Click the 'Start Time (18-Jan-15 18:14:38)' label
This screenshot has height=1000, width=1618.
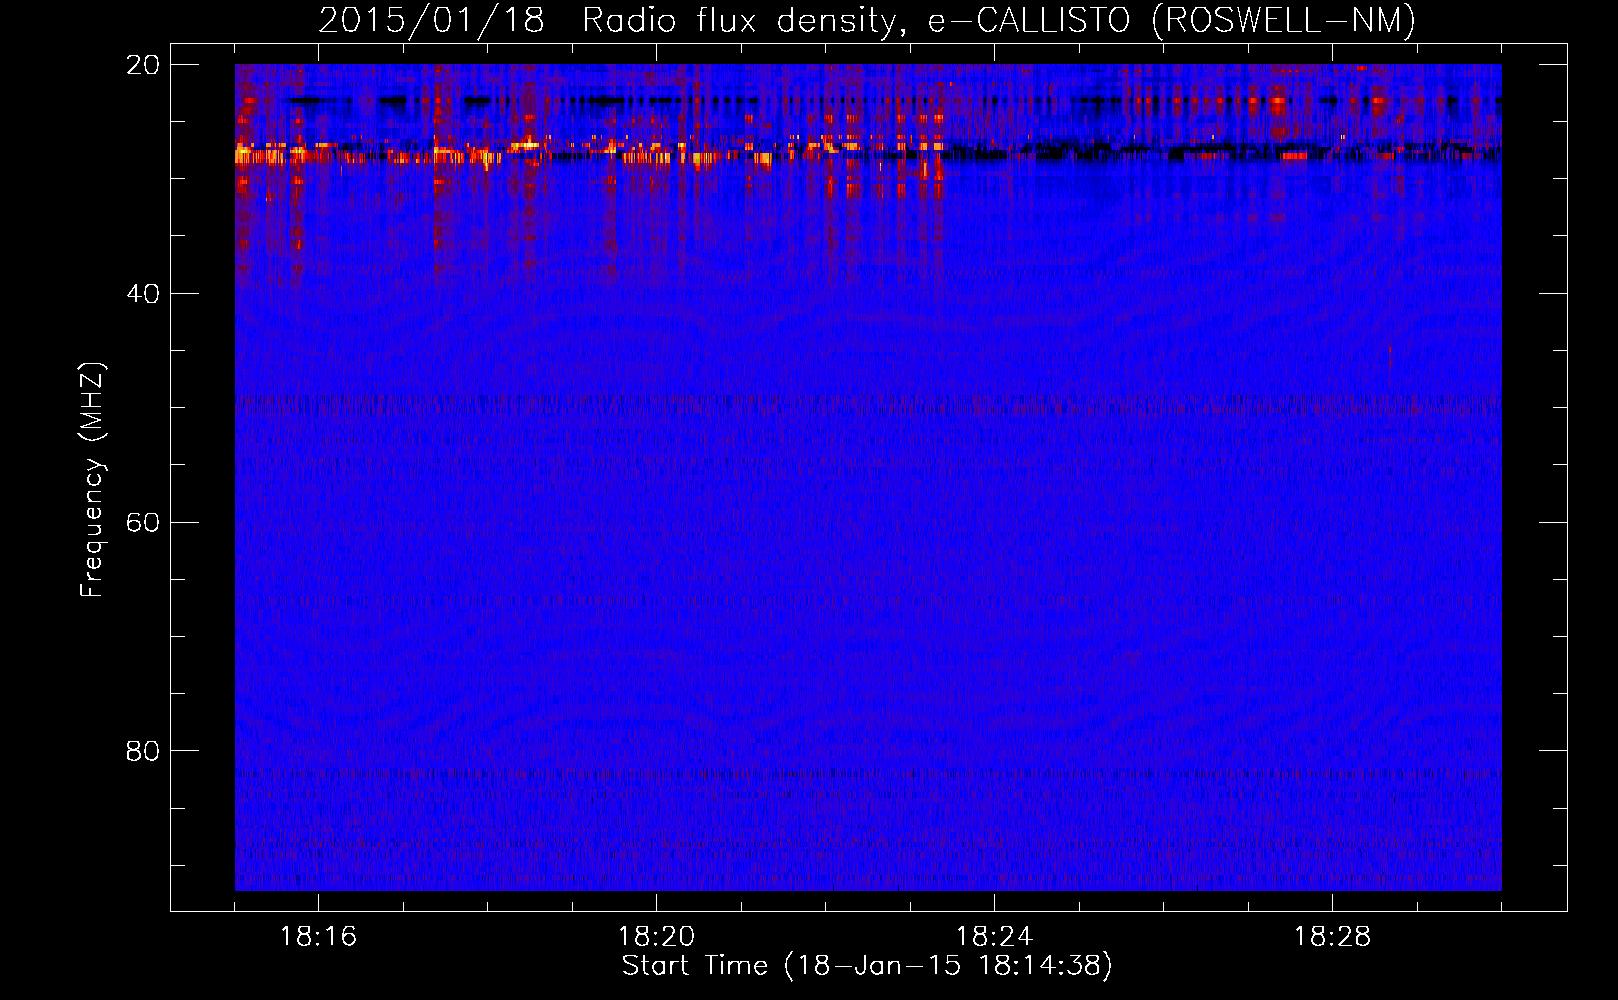coord(867,966)
